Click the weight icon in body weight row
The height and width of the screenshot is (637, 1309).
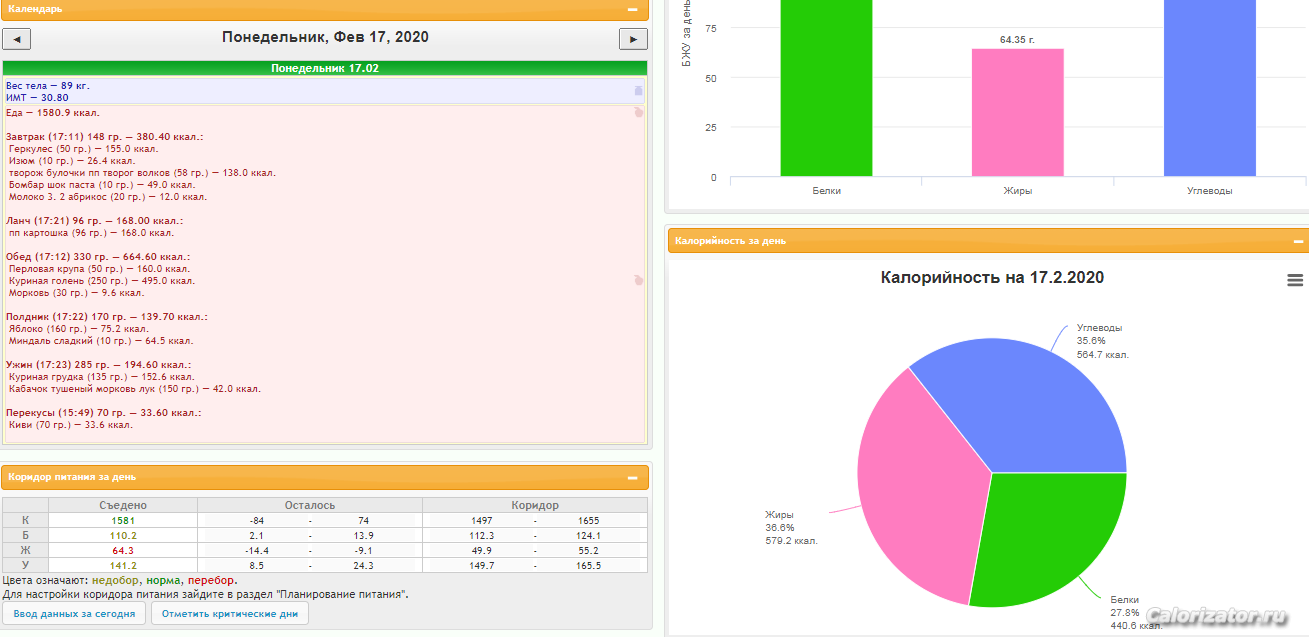click(x=639, y=90)
